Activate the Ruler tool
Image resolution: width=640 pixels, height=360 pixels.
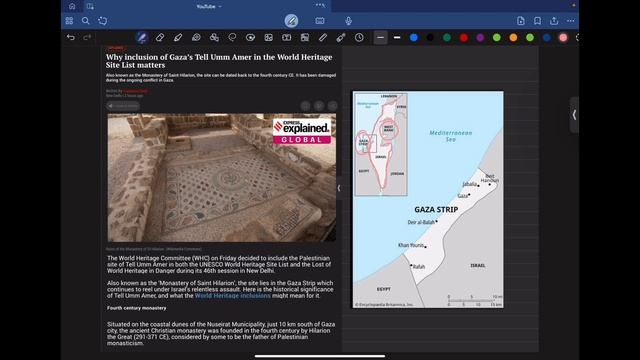click(x=322, y=38)
